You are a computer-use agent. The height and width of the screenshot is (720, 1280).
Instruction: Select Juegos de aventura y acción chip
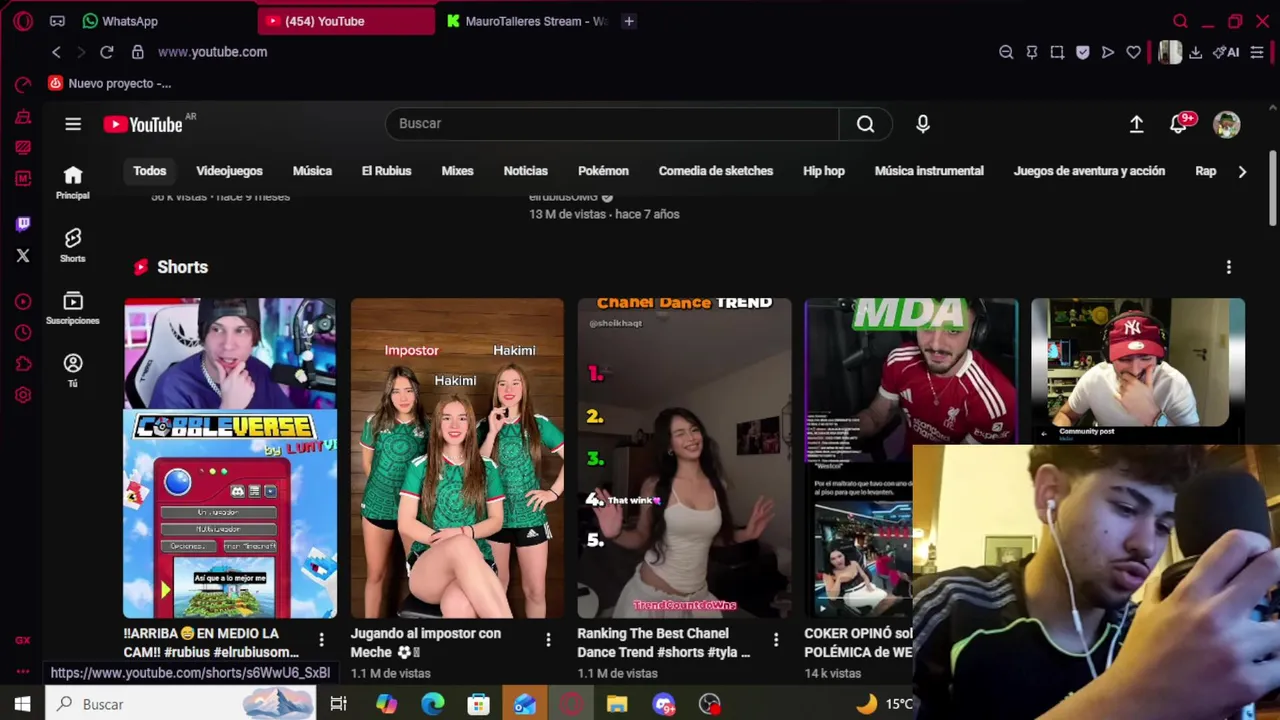point(1089,171)
